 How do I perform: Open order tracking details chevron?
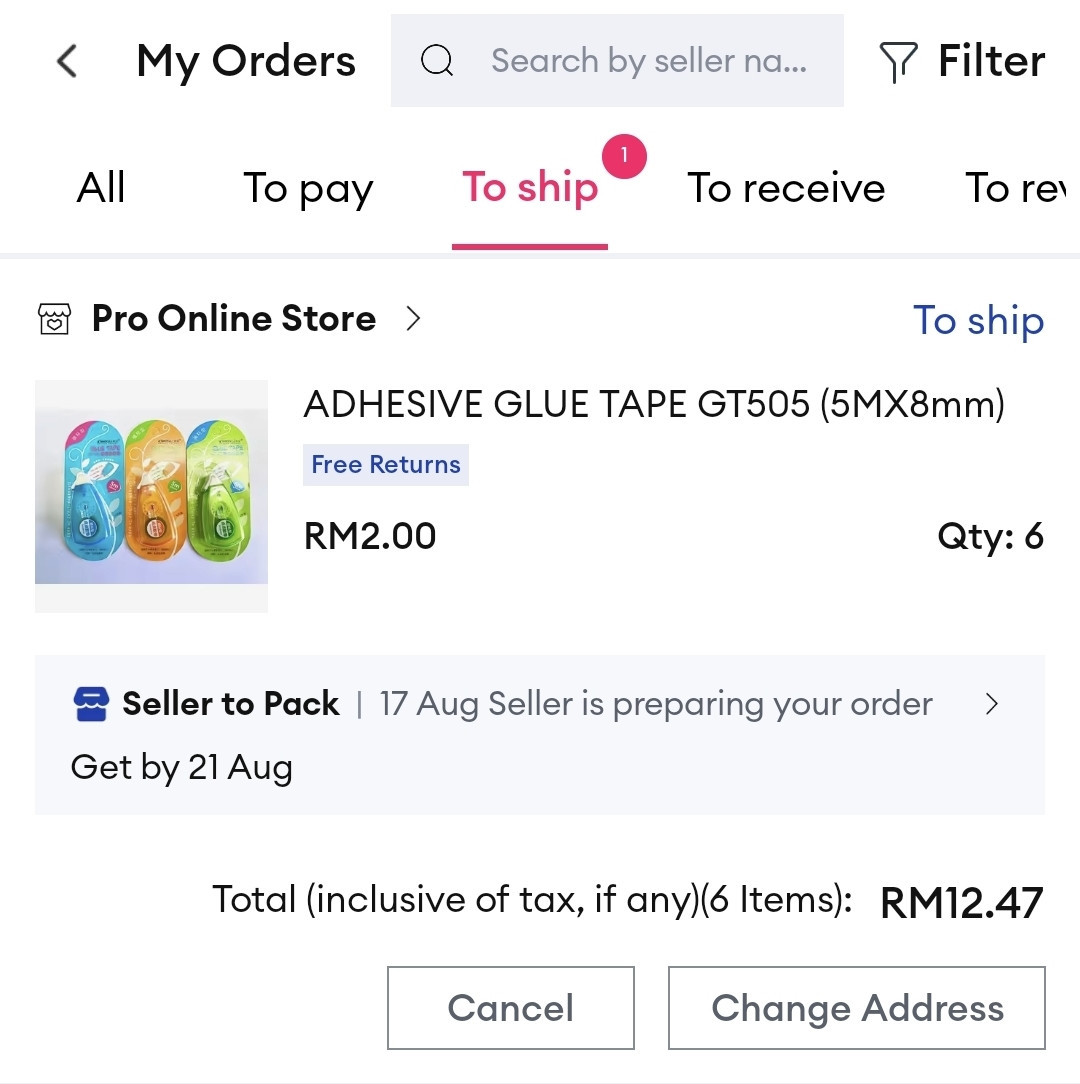(991, 704)
